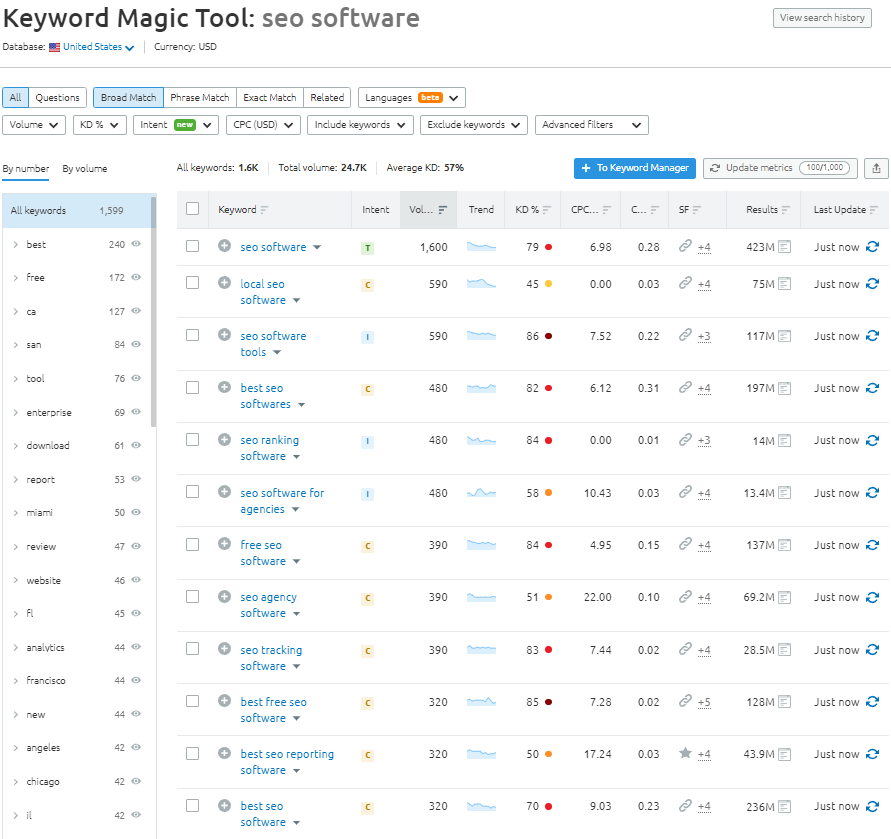This screenshot has height=839, width=891.
Task: Check the 'local seo software' row checkbox
Action: pos(193,283)
